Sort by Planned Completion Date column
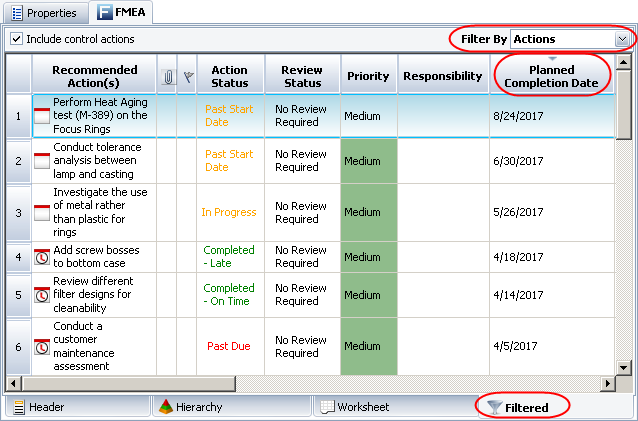 (x=553, y=76)
